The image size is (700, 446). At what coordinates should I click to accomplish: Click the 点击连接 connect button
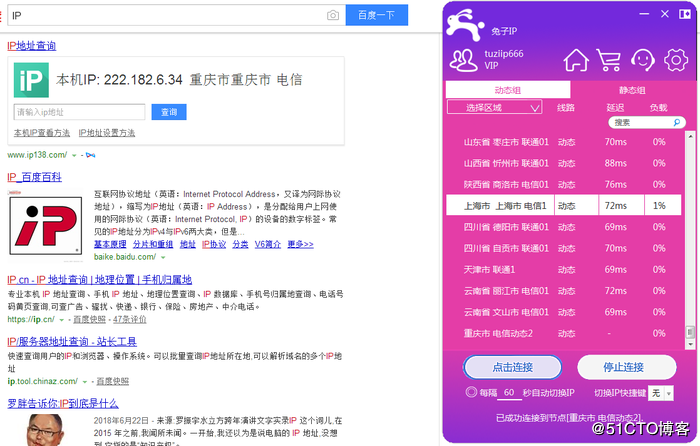[512, 367]
